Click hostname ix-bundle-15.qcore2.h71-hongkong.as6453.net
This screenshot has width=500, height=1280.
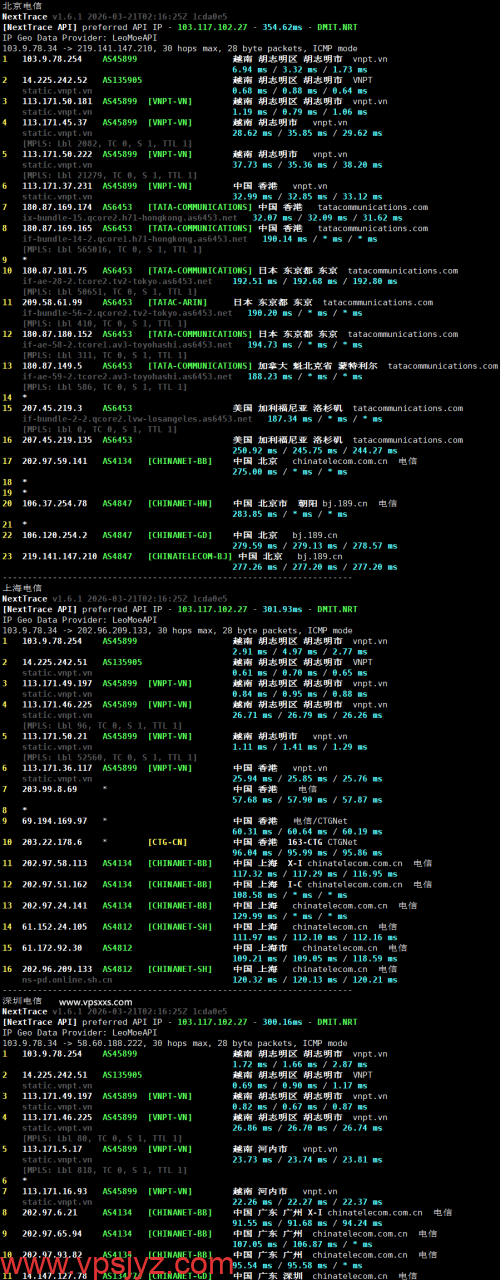[x=132, y=217]
